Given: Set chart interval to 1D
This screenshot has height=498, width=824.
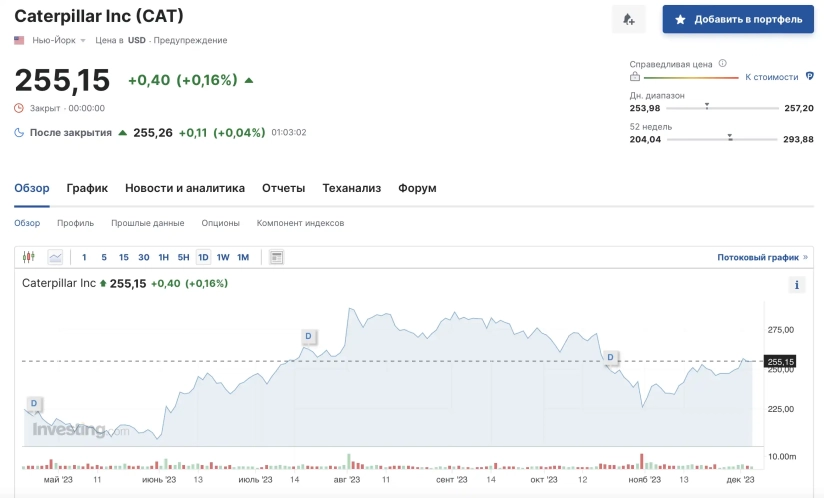Looking at the screenshot, I should [x=203, y=257].
